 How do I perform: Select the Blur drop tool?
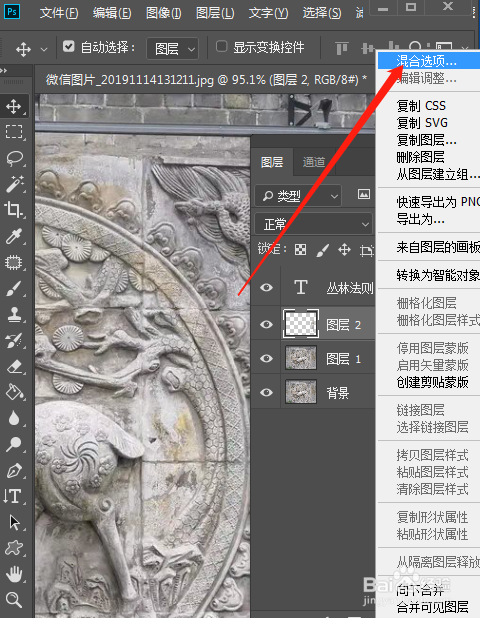click(14, 418)
